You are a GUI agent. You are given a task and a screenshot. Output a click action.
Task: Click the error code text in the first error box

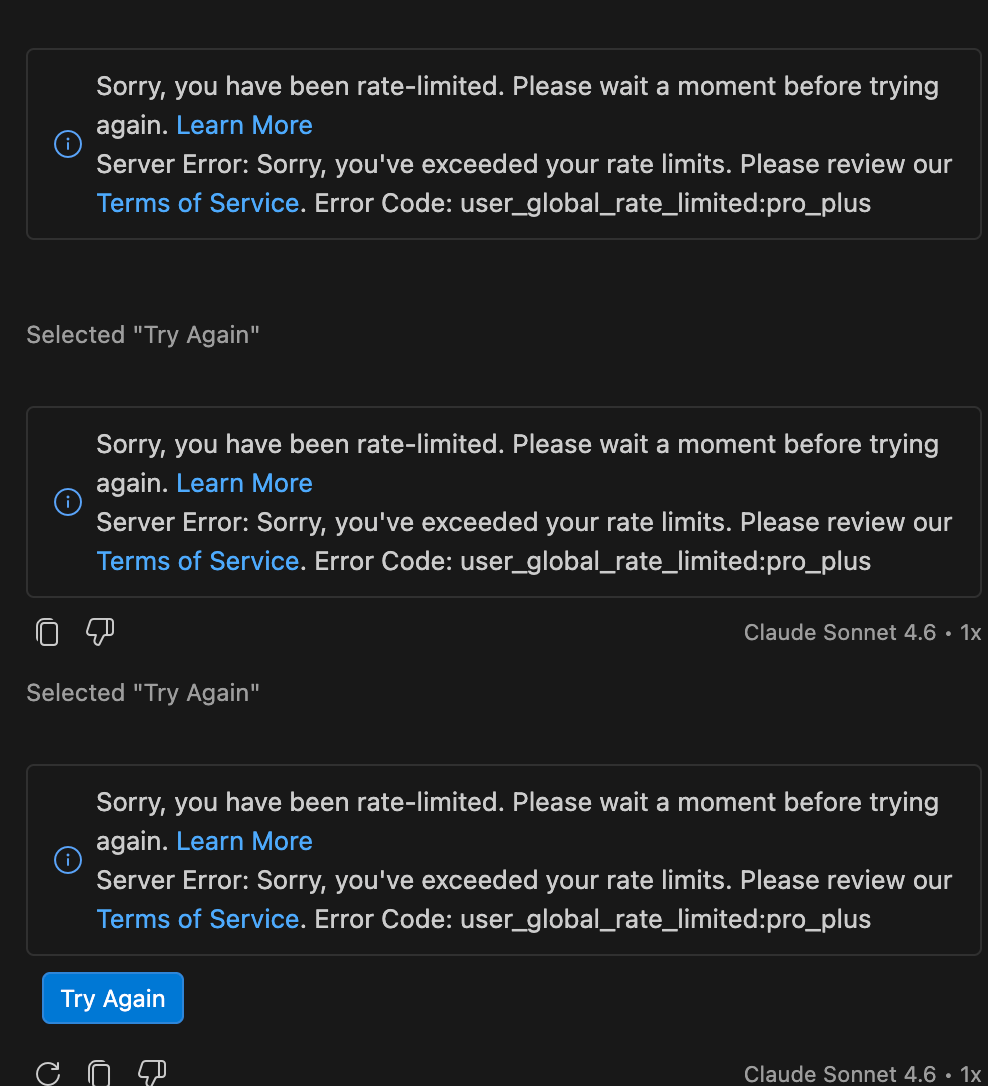click(x=665, y=203)
